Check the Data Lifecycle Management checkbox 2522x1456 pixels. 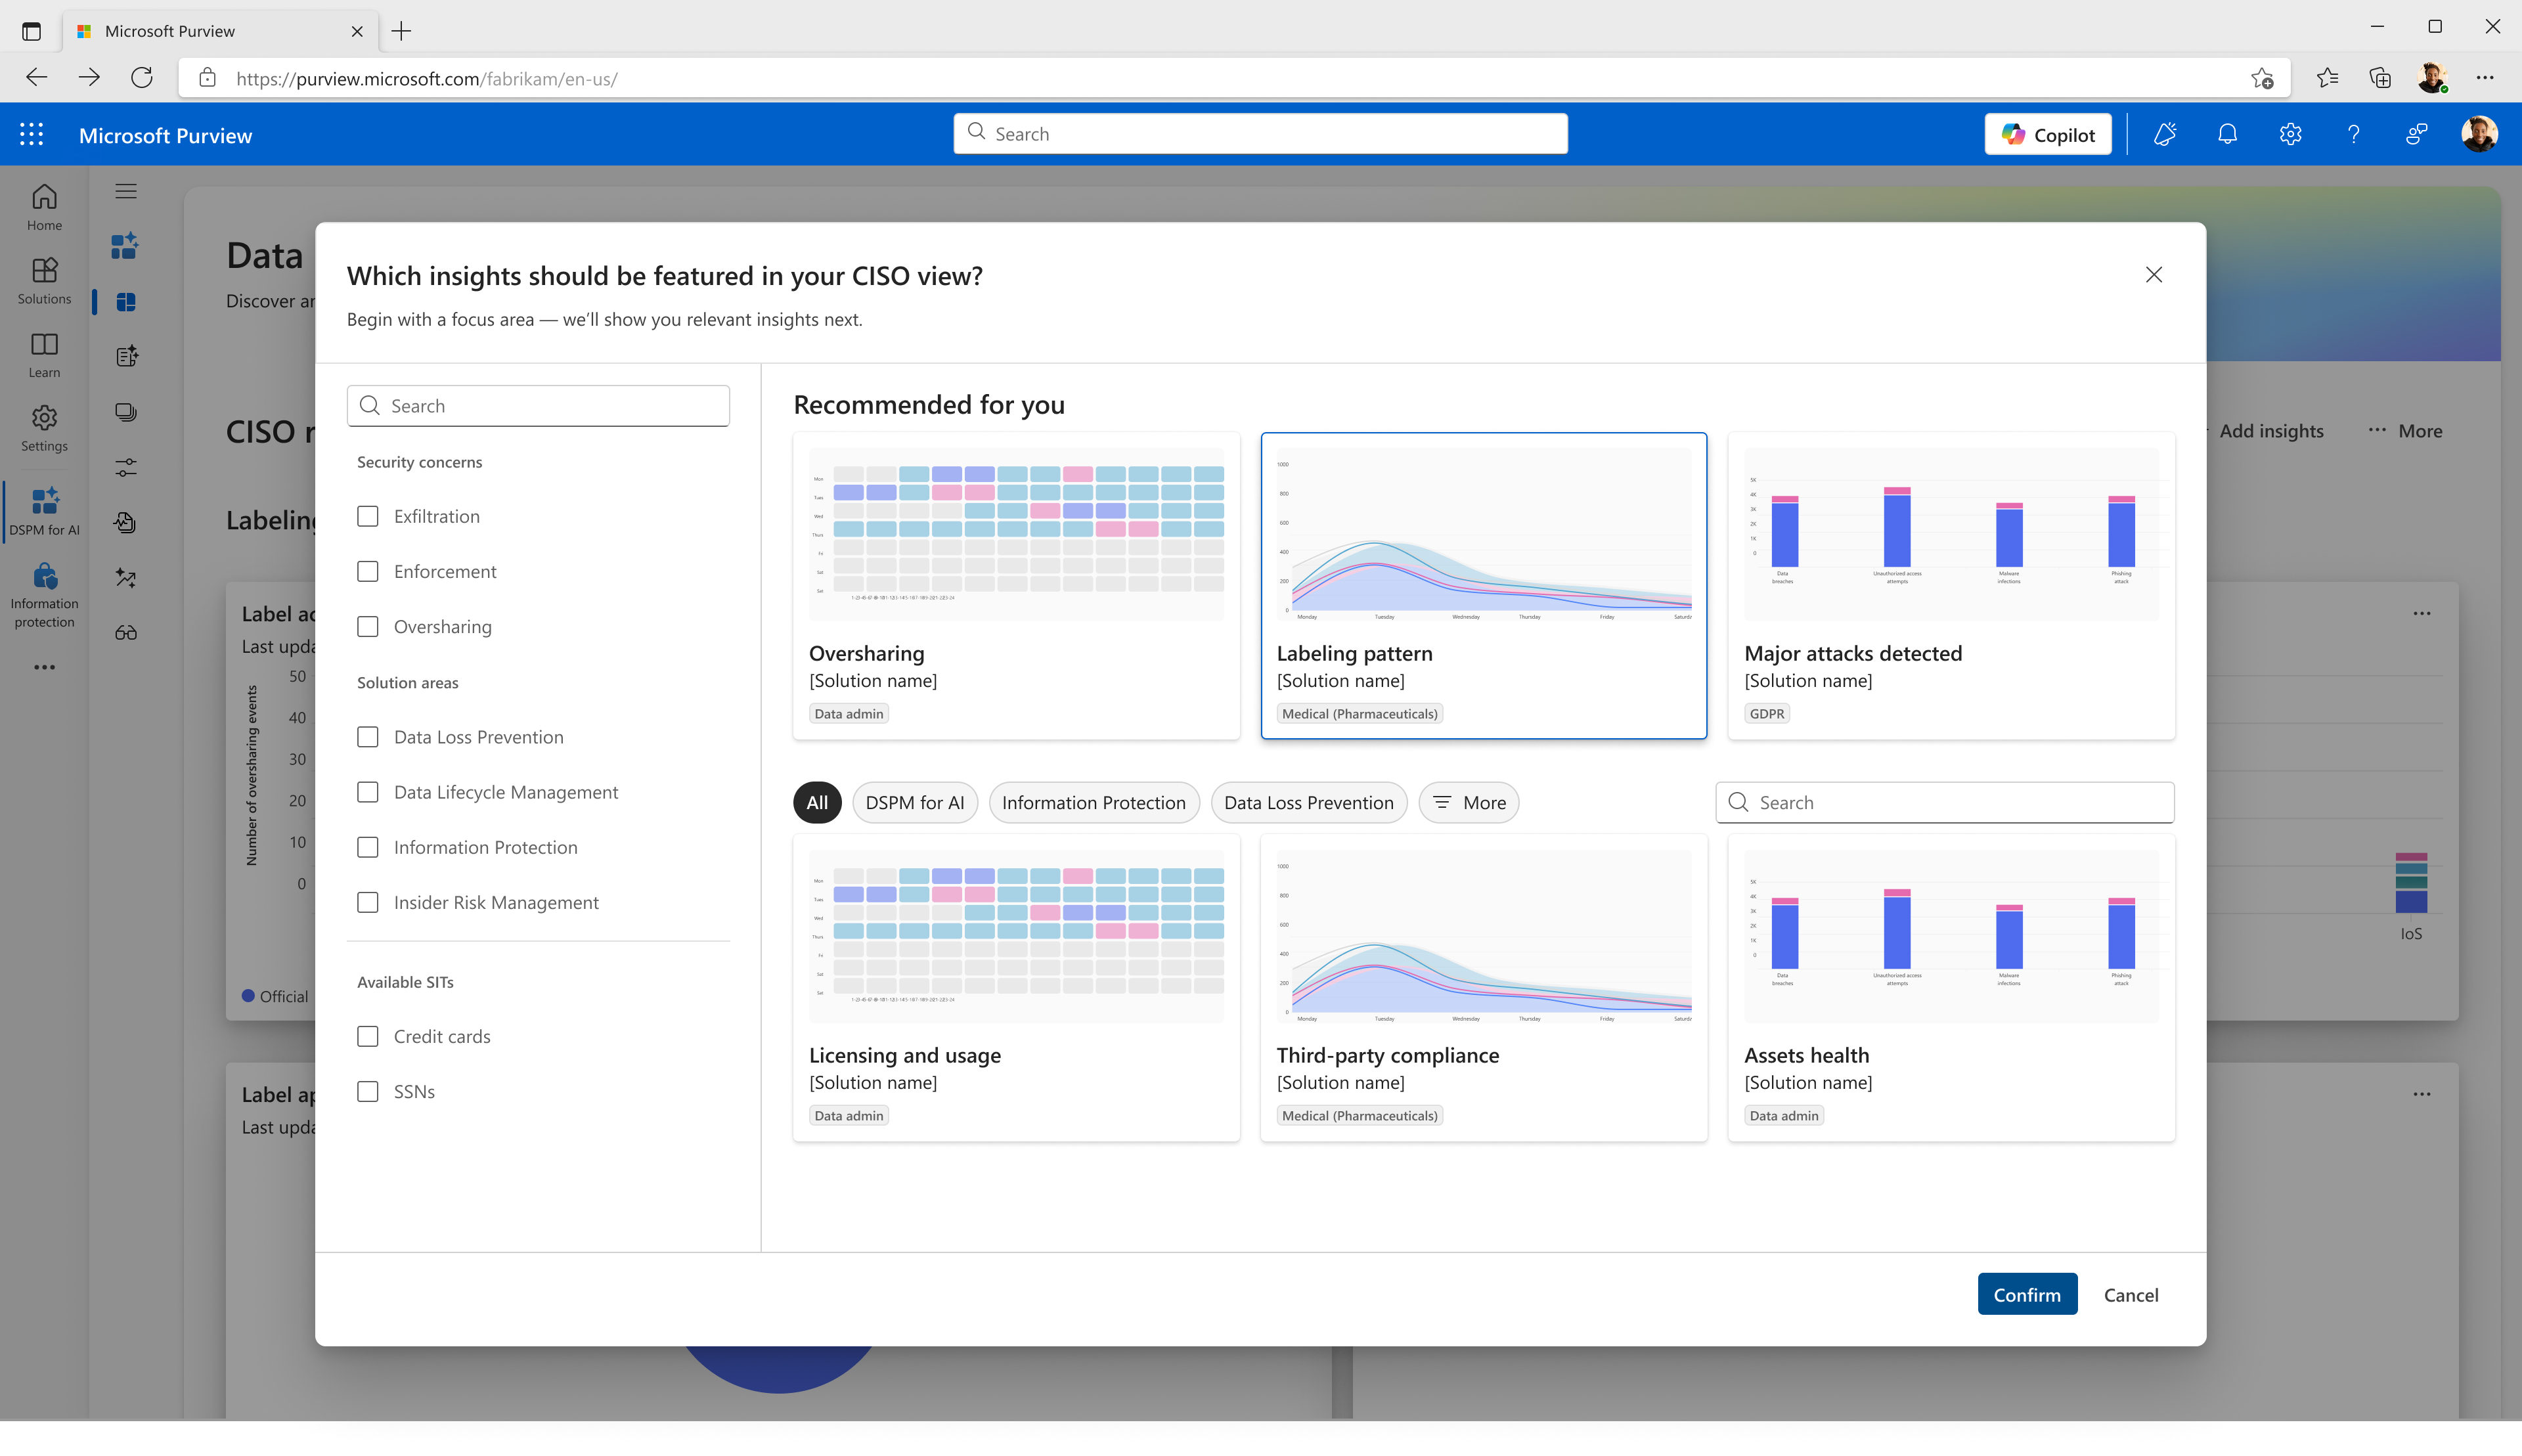click(x=368, y=792)
